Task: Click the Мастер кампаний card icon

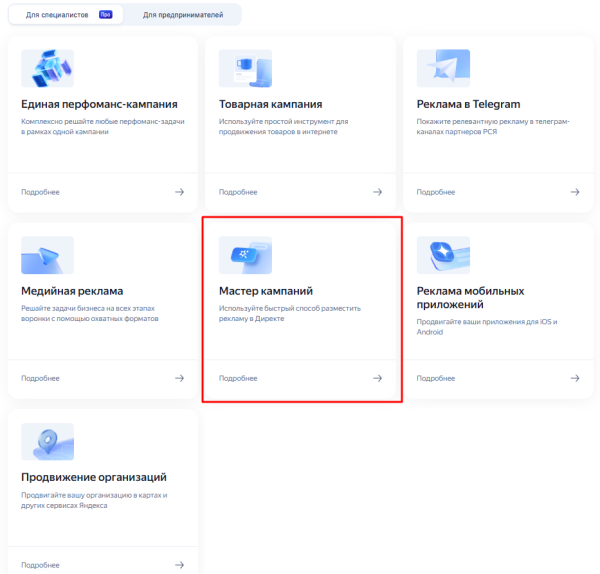Action: (245, 255)
